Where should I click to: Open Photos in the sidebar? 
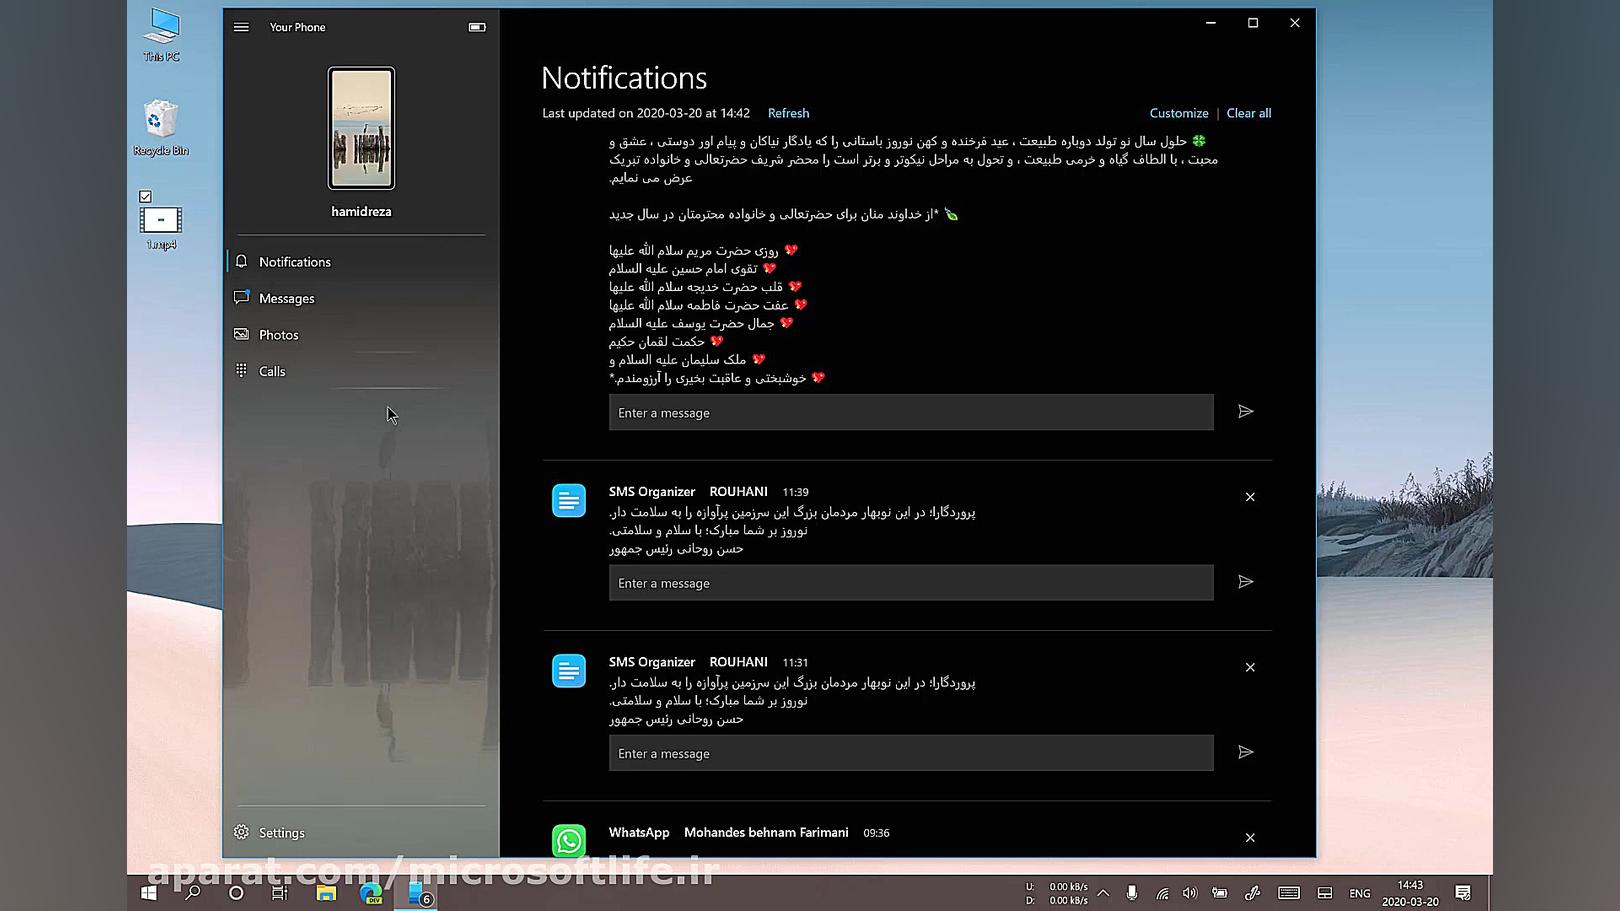point(361,335)
